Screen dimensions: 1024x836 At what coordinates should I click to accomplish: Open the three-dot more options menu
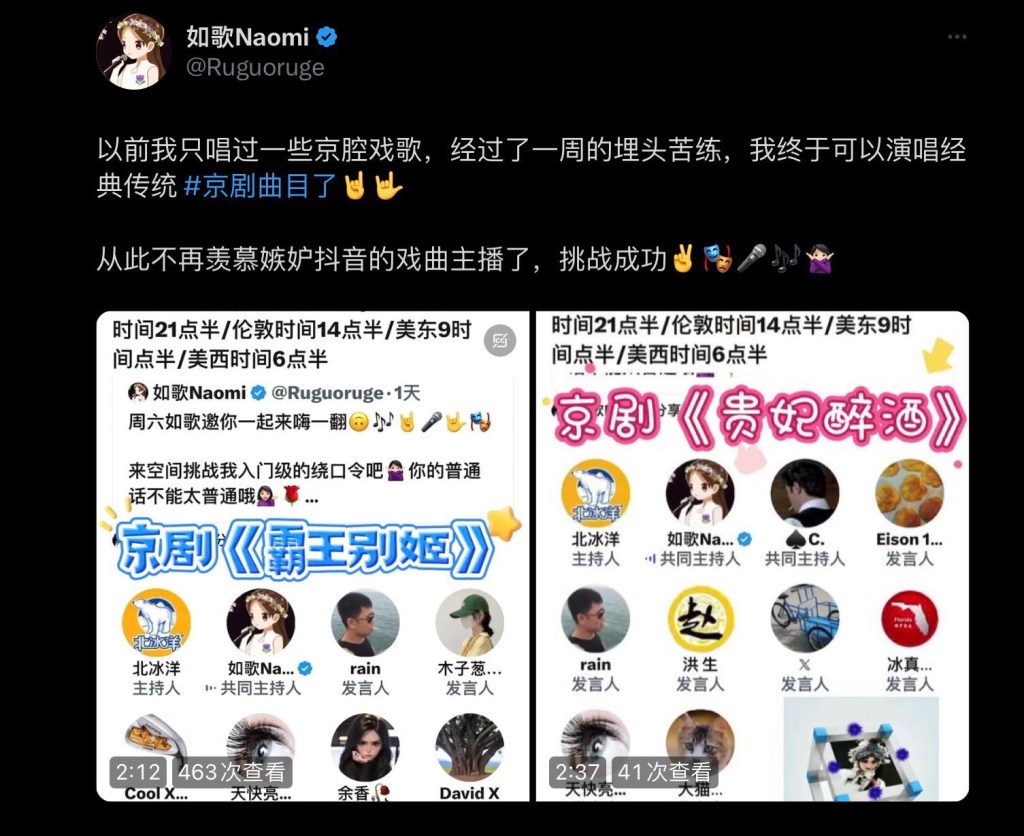pos(957,37)
